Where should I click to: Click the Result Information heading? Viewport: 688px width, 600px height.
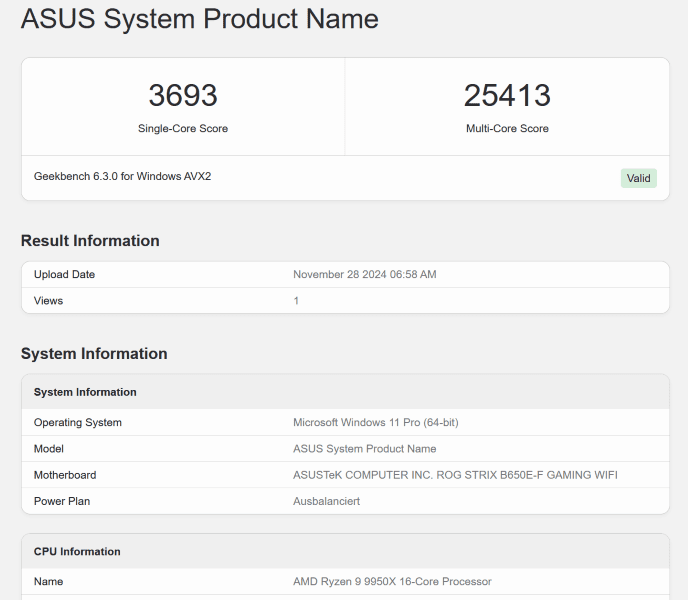(90, 241)
